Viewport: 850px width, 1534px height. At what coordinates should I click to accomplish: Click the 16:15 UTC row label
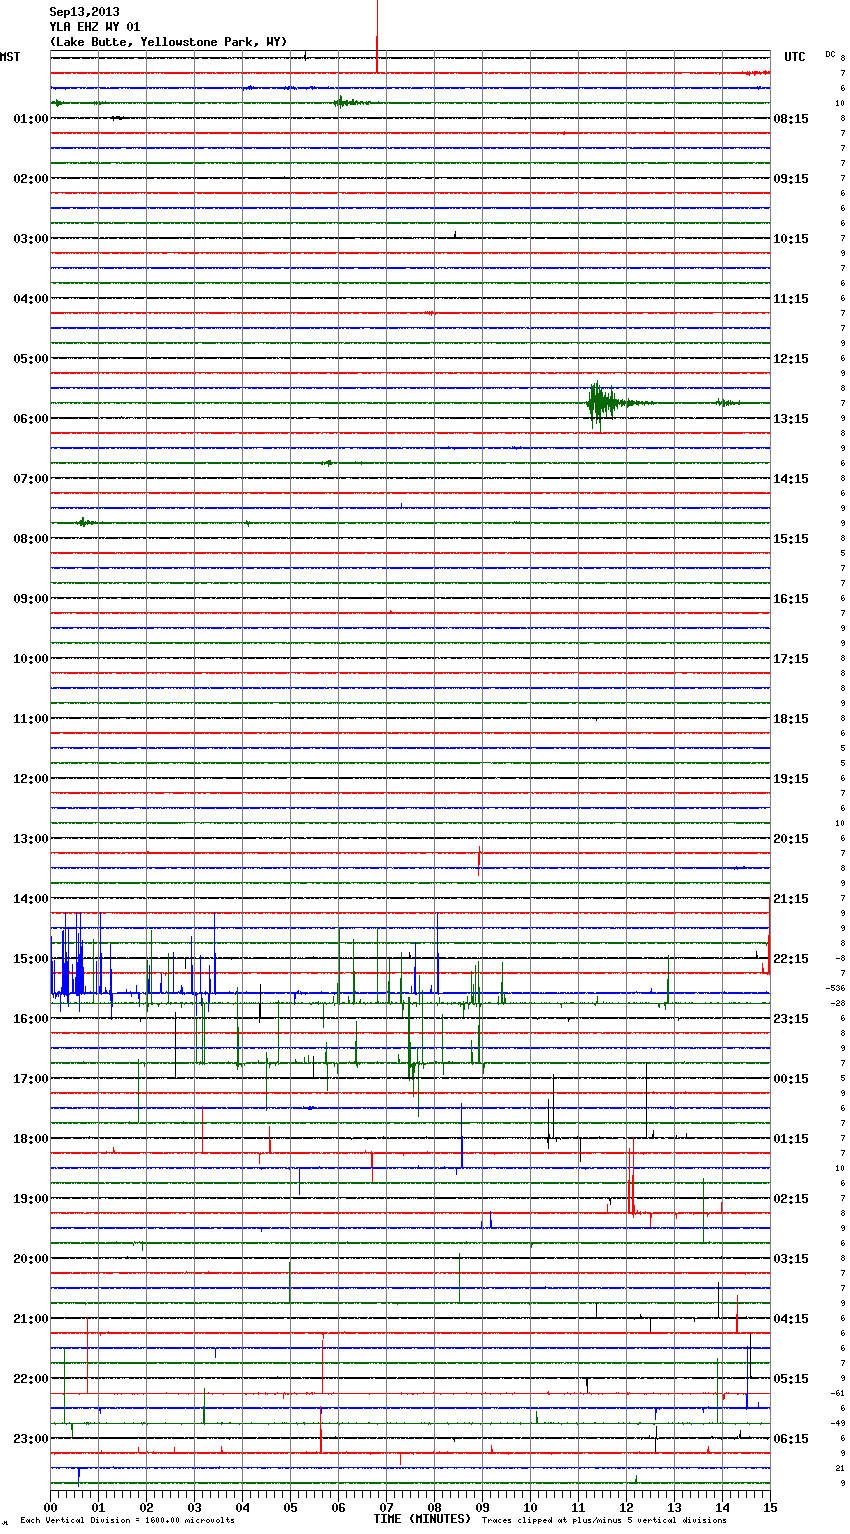791,599
